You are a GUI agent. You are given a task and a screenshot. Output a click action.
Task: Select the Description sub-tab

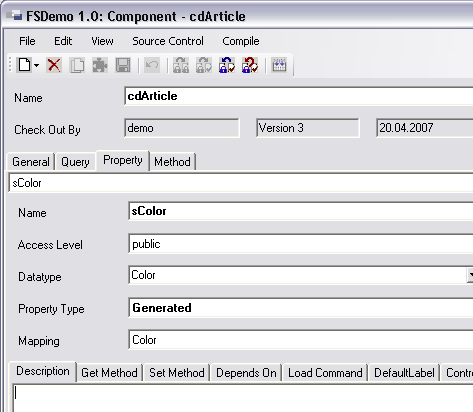pyautogui.click(x=43, y=371)
